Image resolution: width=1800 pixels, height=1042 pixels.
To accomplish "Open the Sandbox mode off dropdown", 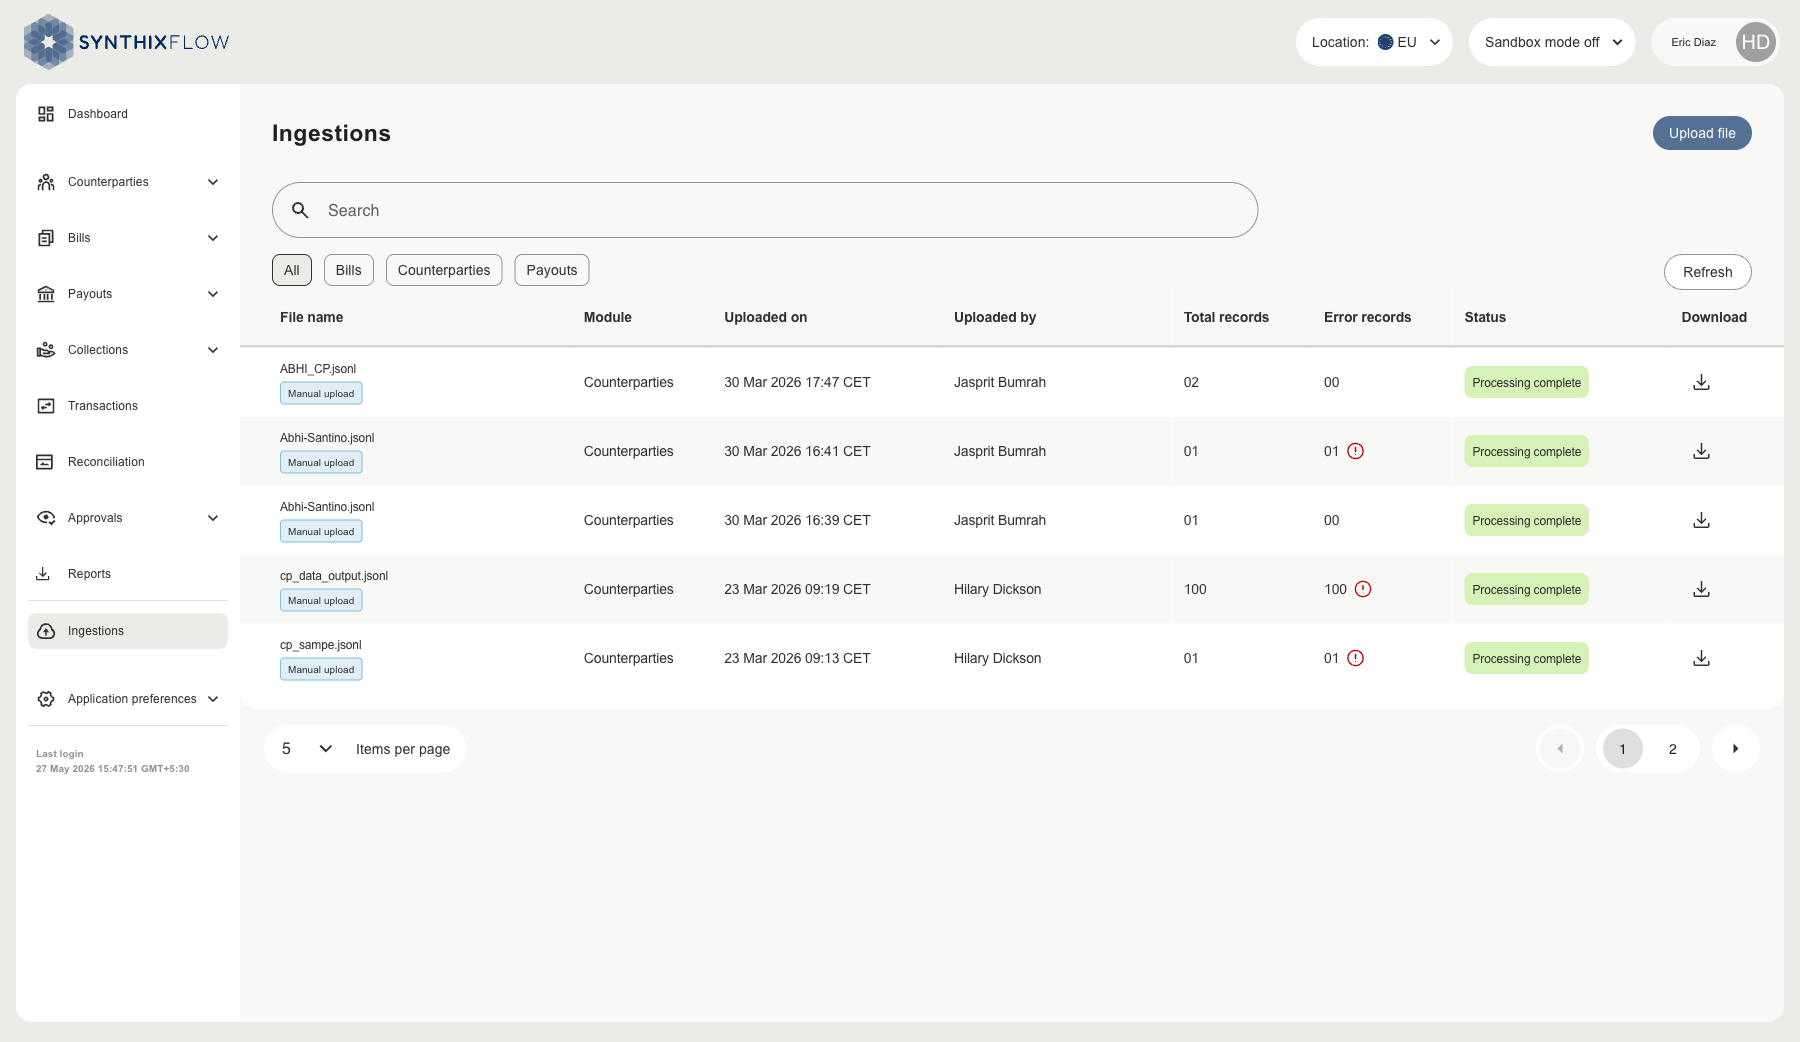I will click(1552, 42).
